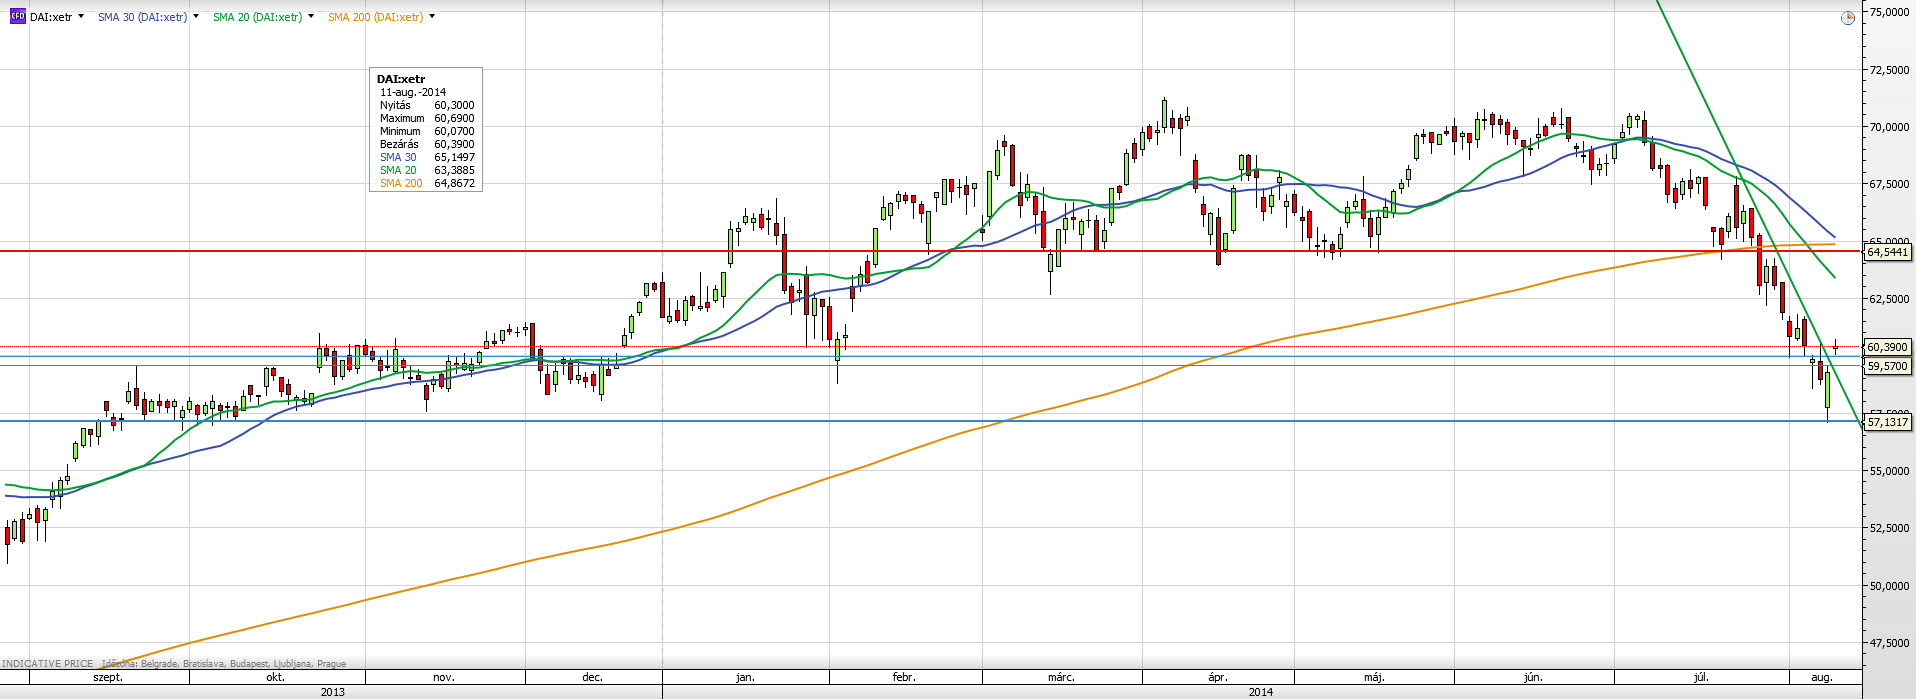
Task: Click the 60,3900 current price label
Action: [1887, 347]
